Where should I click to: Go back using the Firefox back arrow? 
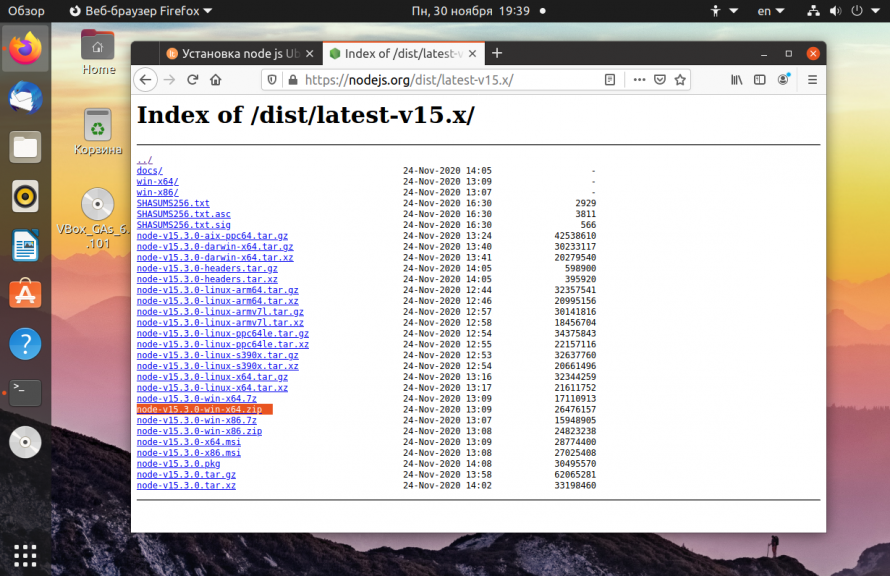pos(145,80)
